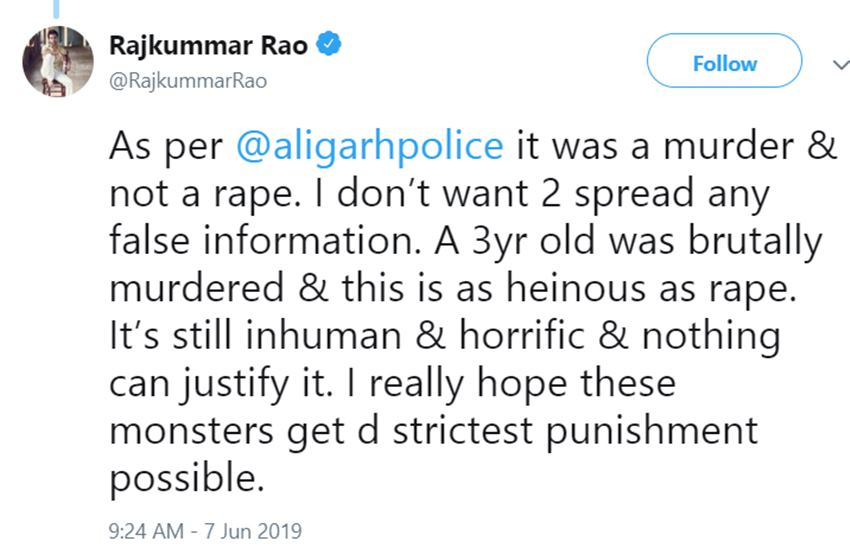Screen dimensions: 850x547
Task: Open Rajkummar Rao's profile picture
Action: [58, 60]
